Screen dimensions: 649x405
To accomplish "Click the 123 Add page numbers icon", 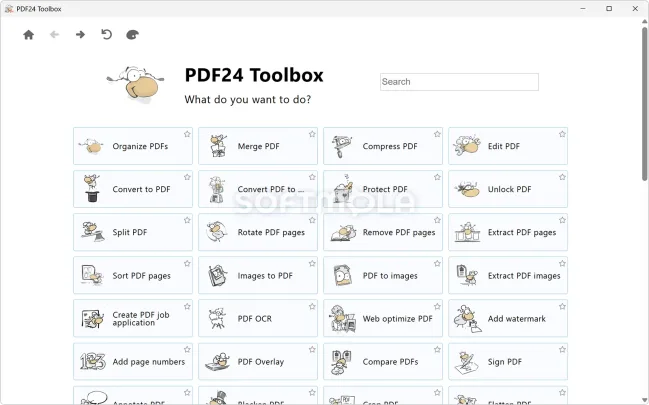I will pyautogui.click(x=93, y=362).
